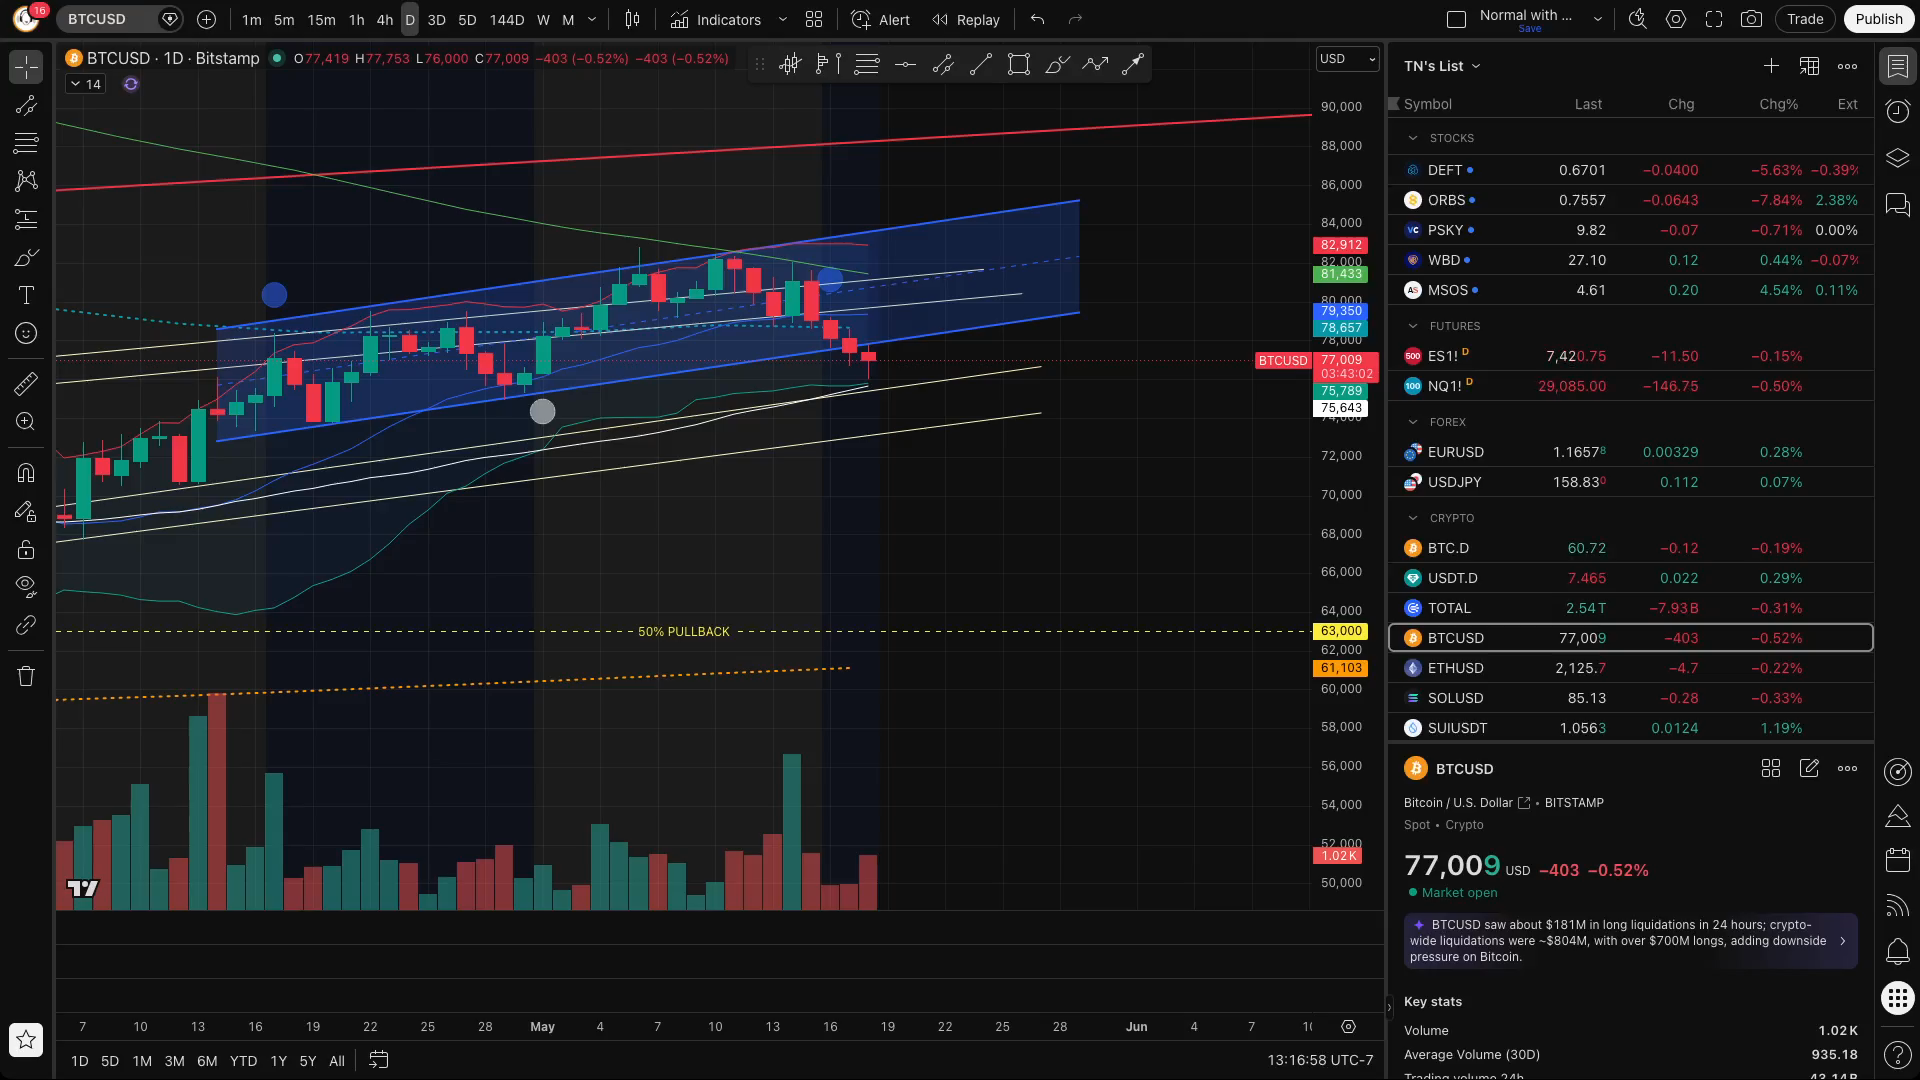The width and height of the screenshot is (1920, 1080).
Task: Open the Fibonacci and Gann tools
Action: [x=26, y=143]
